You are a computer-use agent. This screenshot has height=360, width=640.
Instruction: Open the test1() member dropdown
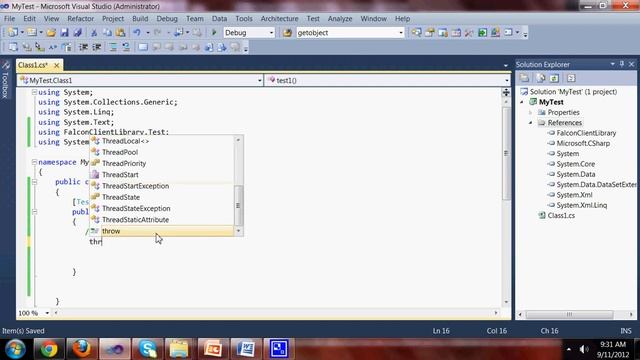coord(507,80)
